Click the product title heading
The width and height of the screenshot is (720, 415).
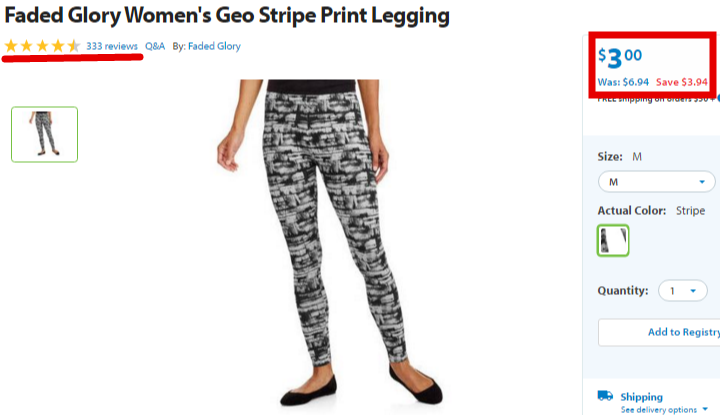(x=227, y=16)
